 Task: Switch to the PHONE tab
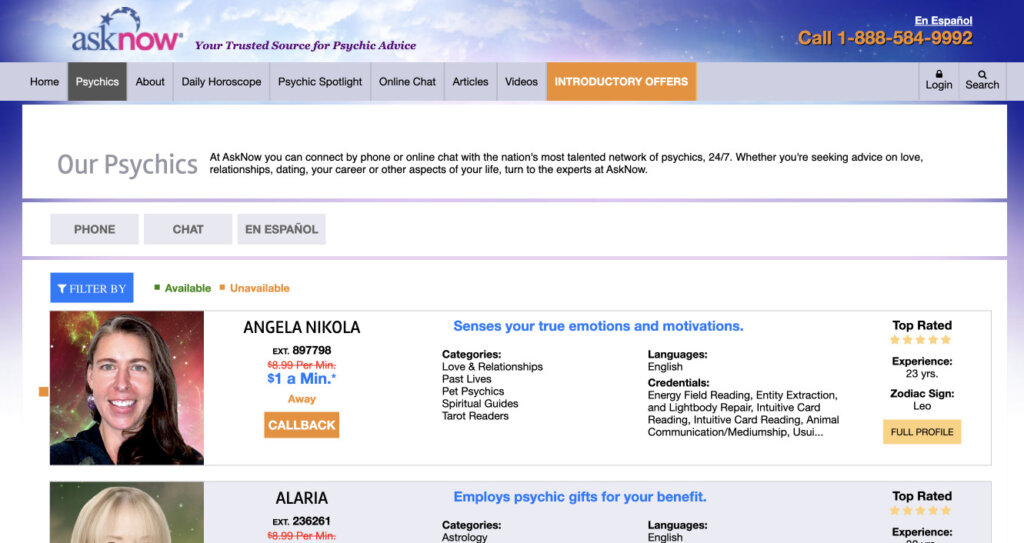(x=95, y=229)
